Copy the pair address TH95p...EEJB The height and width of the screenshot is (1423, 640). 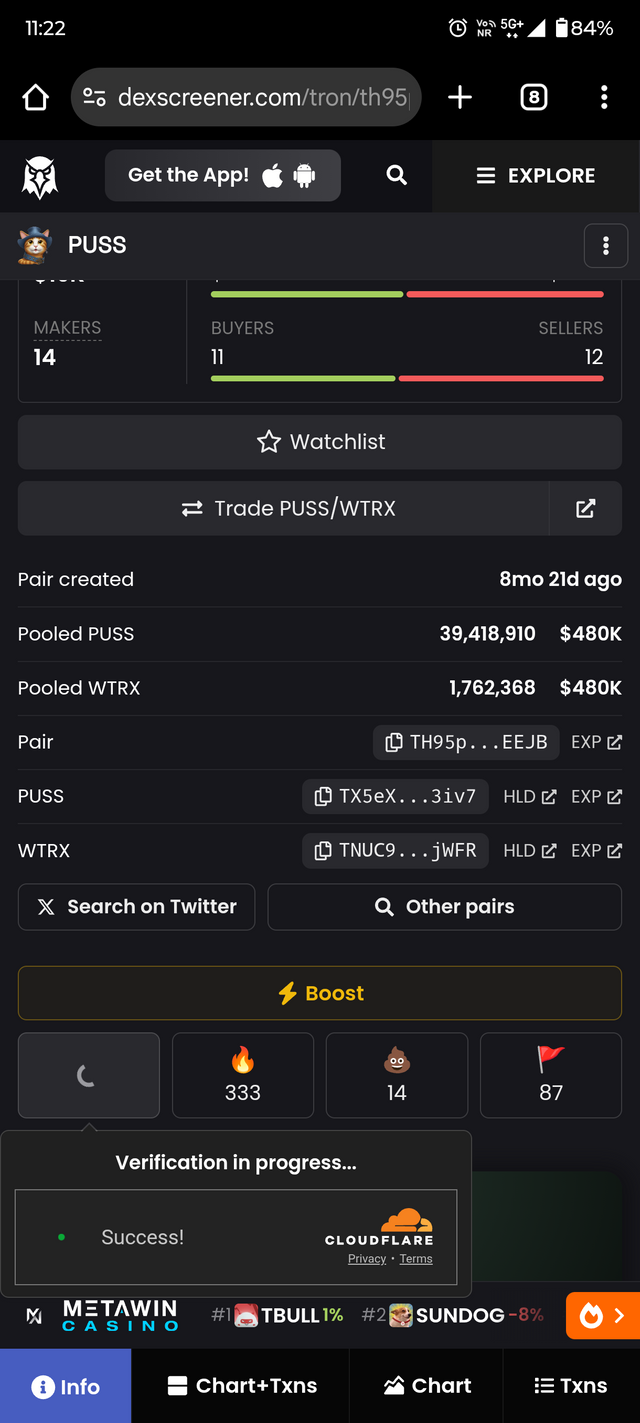(x=466, y=742)
